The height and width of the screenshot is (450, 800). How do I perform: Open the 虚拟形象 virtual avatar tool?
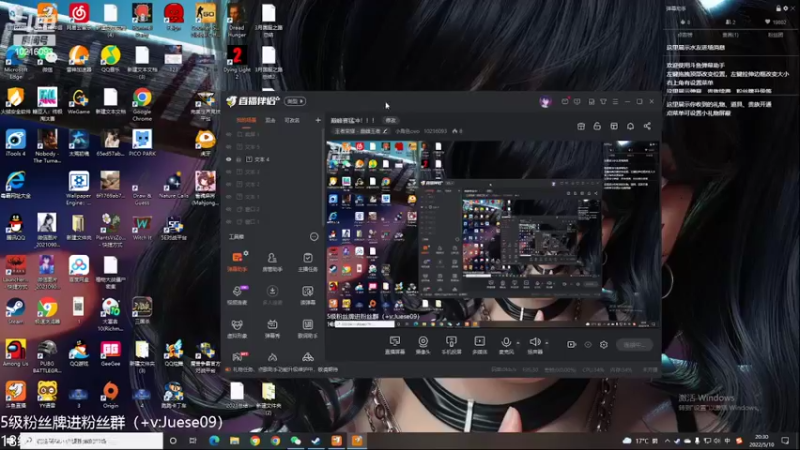tap(237, 328)
